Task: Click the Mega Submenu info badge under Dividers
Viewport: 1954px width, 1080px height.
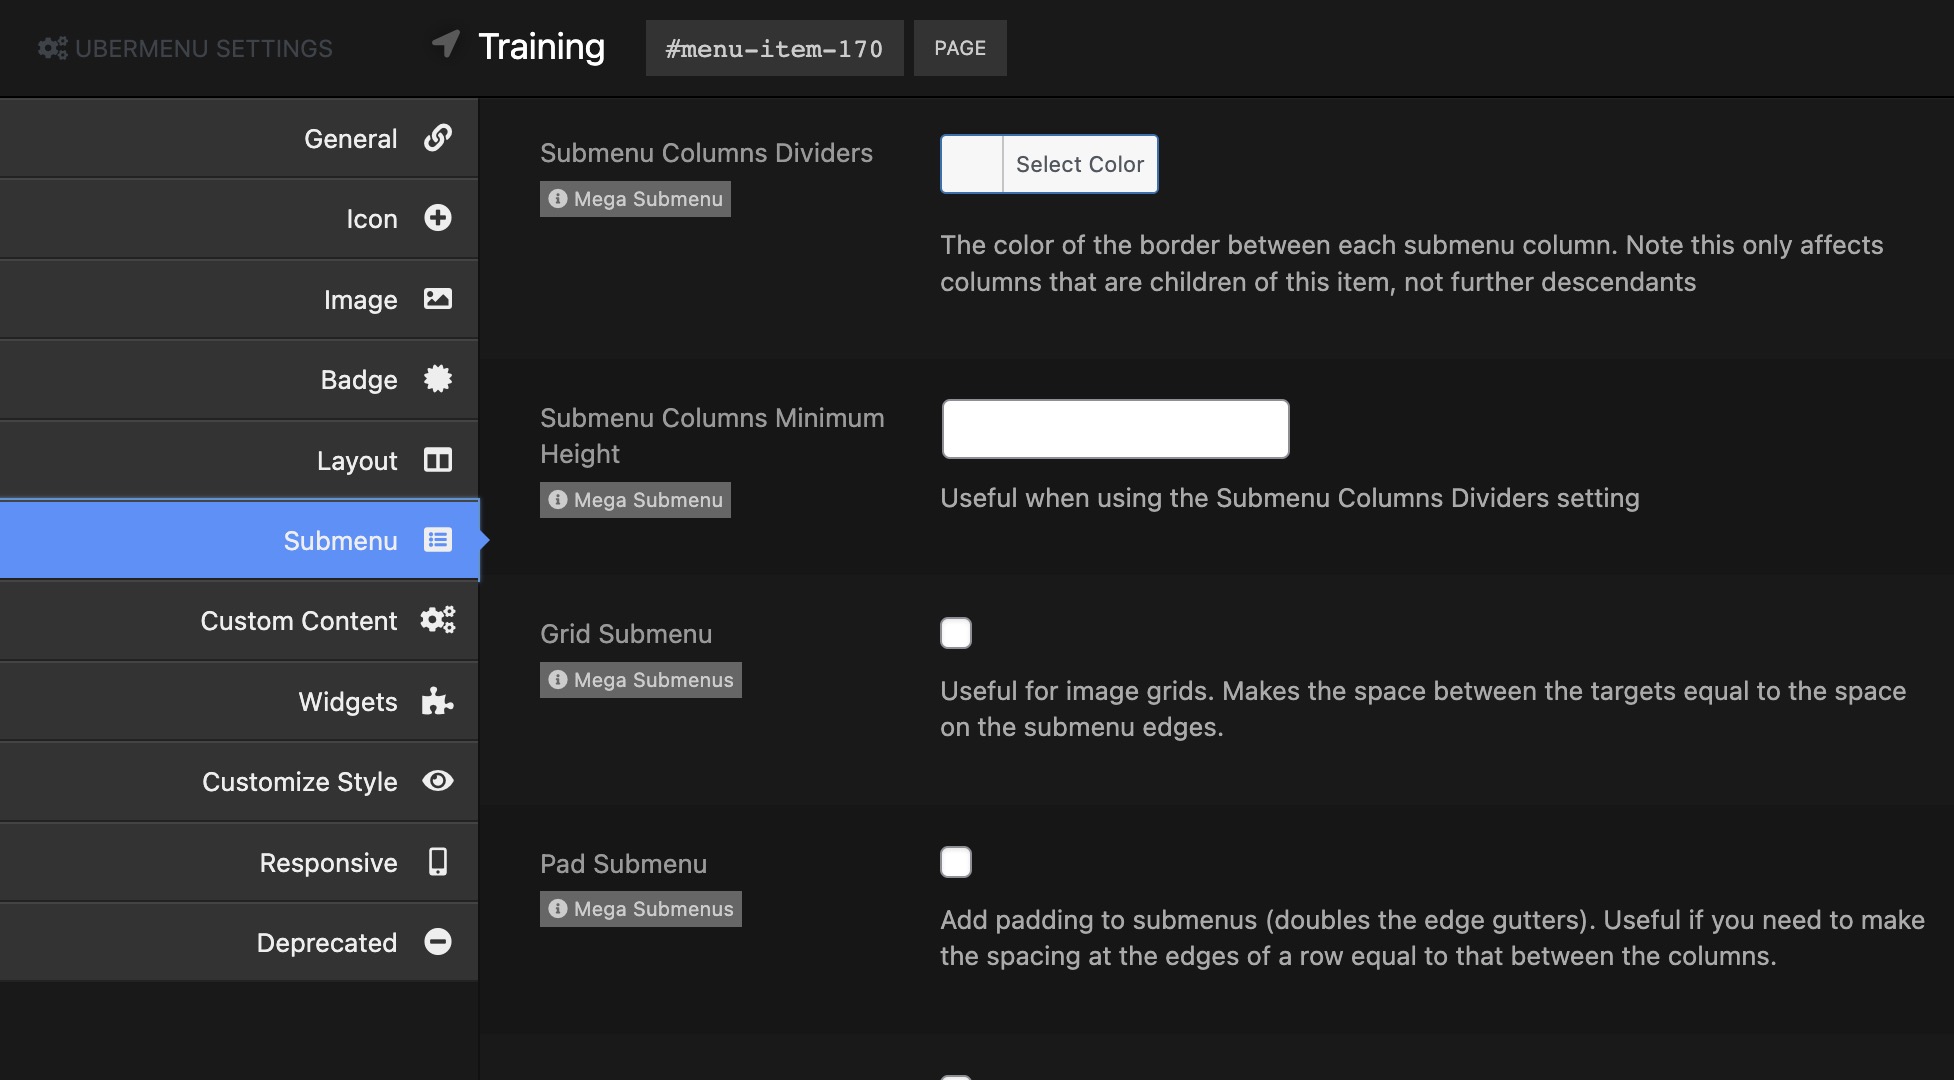Action: coord(635,199)
